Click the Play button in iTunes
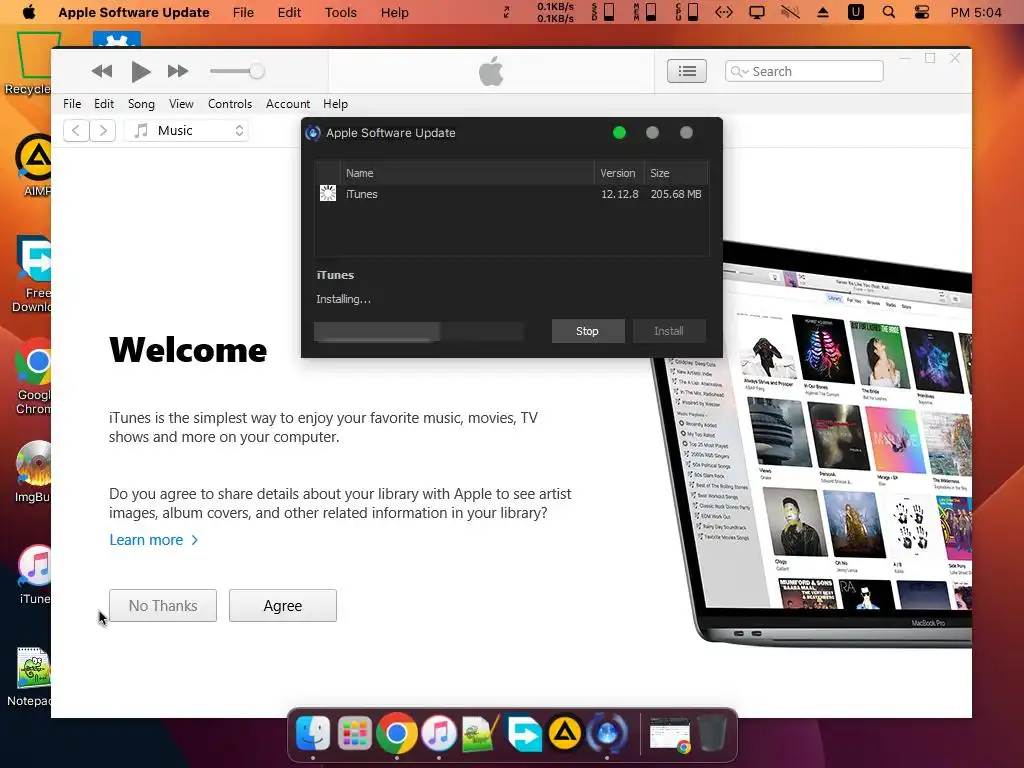 pos(140,71)
